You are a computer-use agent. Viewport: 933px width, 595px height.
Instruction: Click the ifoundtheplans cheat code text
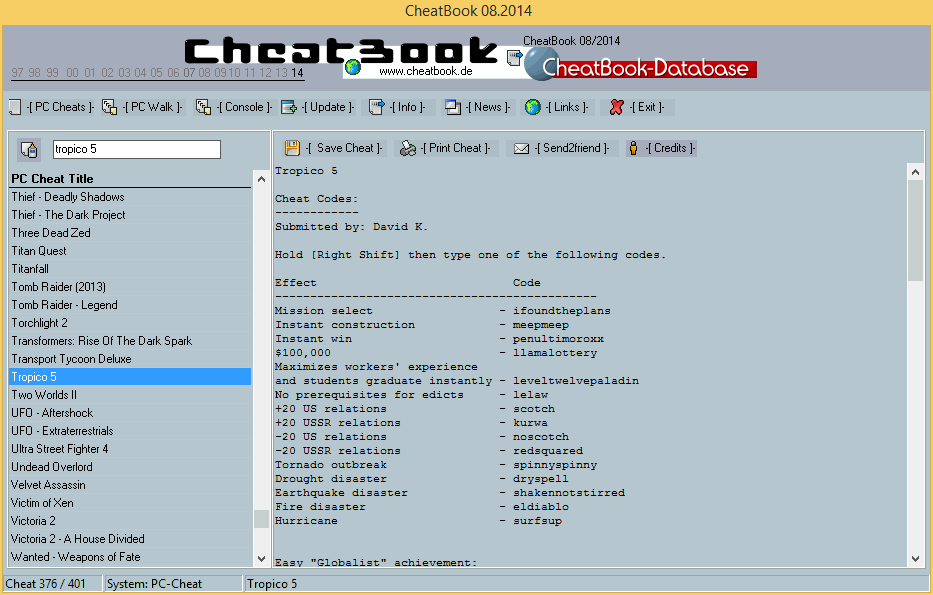[562, 311]
